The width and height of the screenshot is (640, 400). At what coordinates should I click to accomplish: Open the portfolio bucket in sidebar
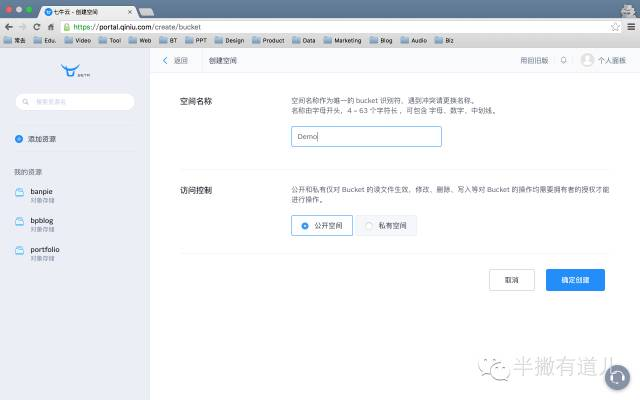43,251
